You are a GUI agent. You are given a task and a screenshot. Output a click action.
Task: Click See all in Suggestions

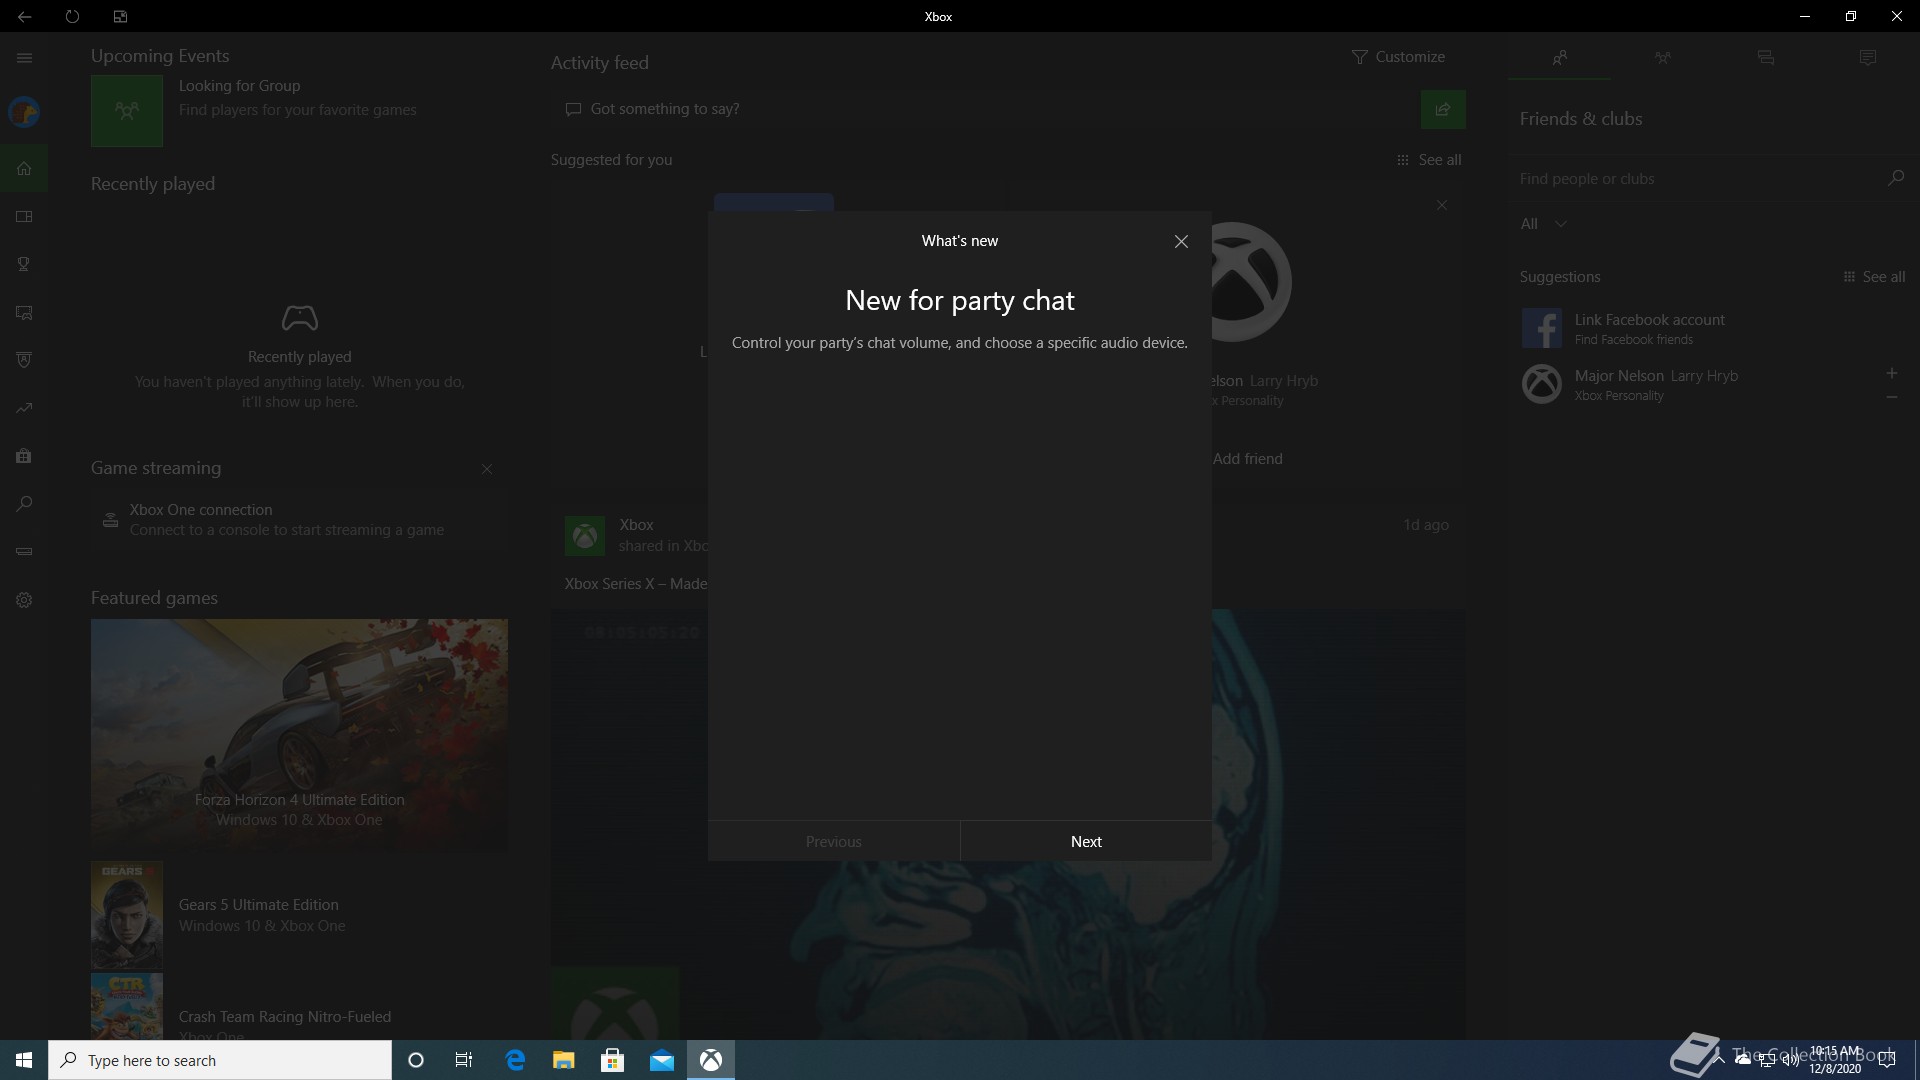[x=1874, y=277]
